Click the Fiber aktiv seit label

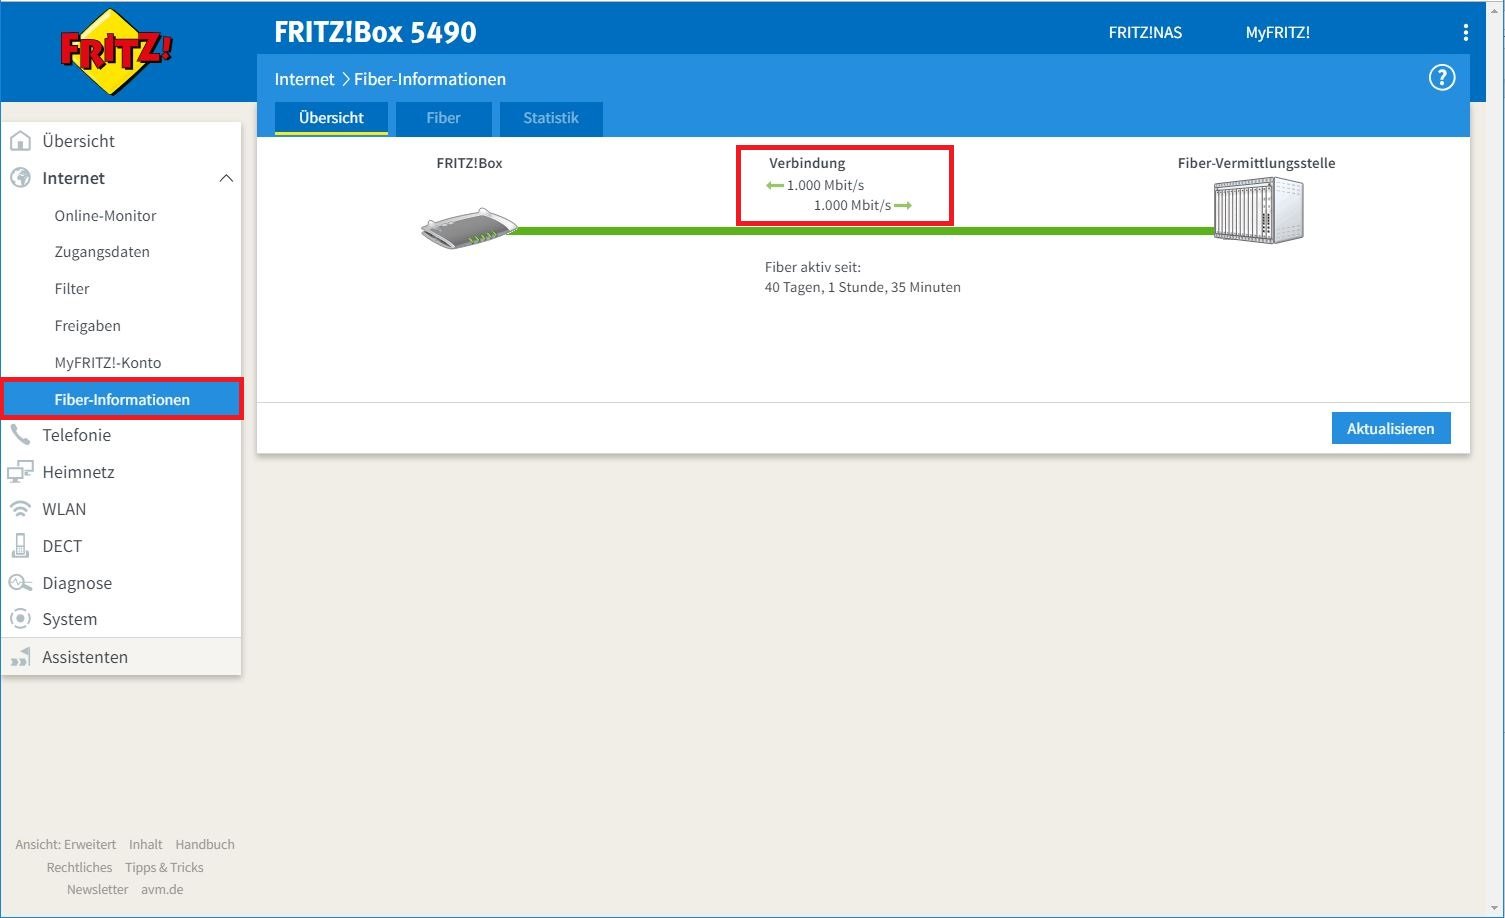(812, 267)
